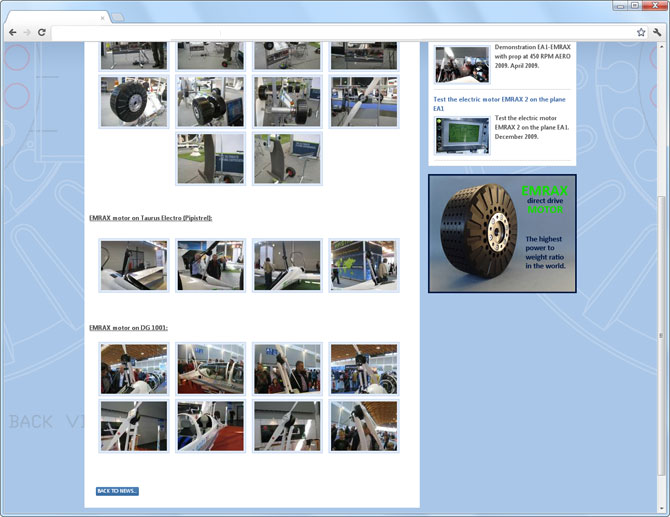Open the wrench settings menu

pos(657,32)
